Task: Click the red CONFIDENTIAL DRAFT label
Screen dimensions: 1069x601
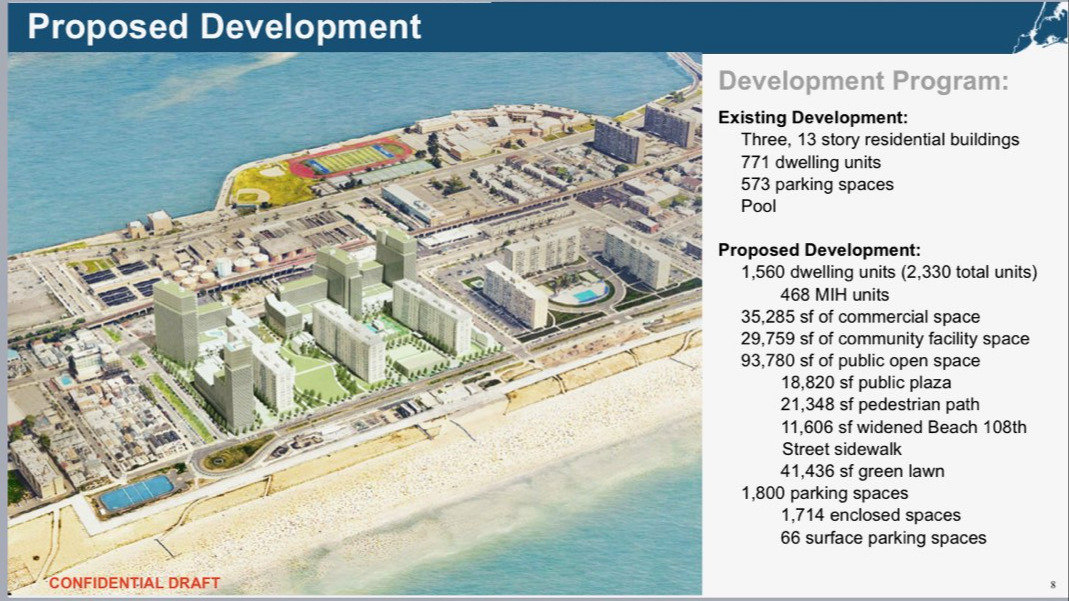Action: [x=134, y=583]
